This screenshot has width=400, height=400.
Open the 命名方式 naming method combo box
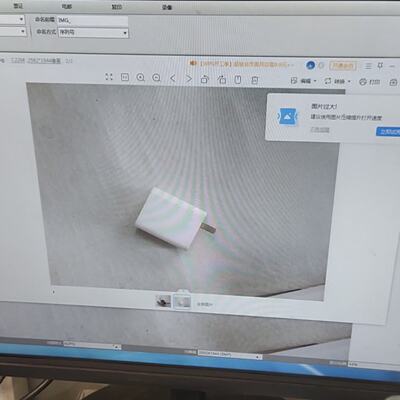click(x=93, y=33)
